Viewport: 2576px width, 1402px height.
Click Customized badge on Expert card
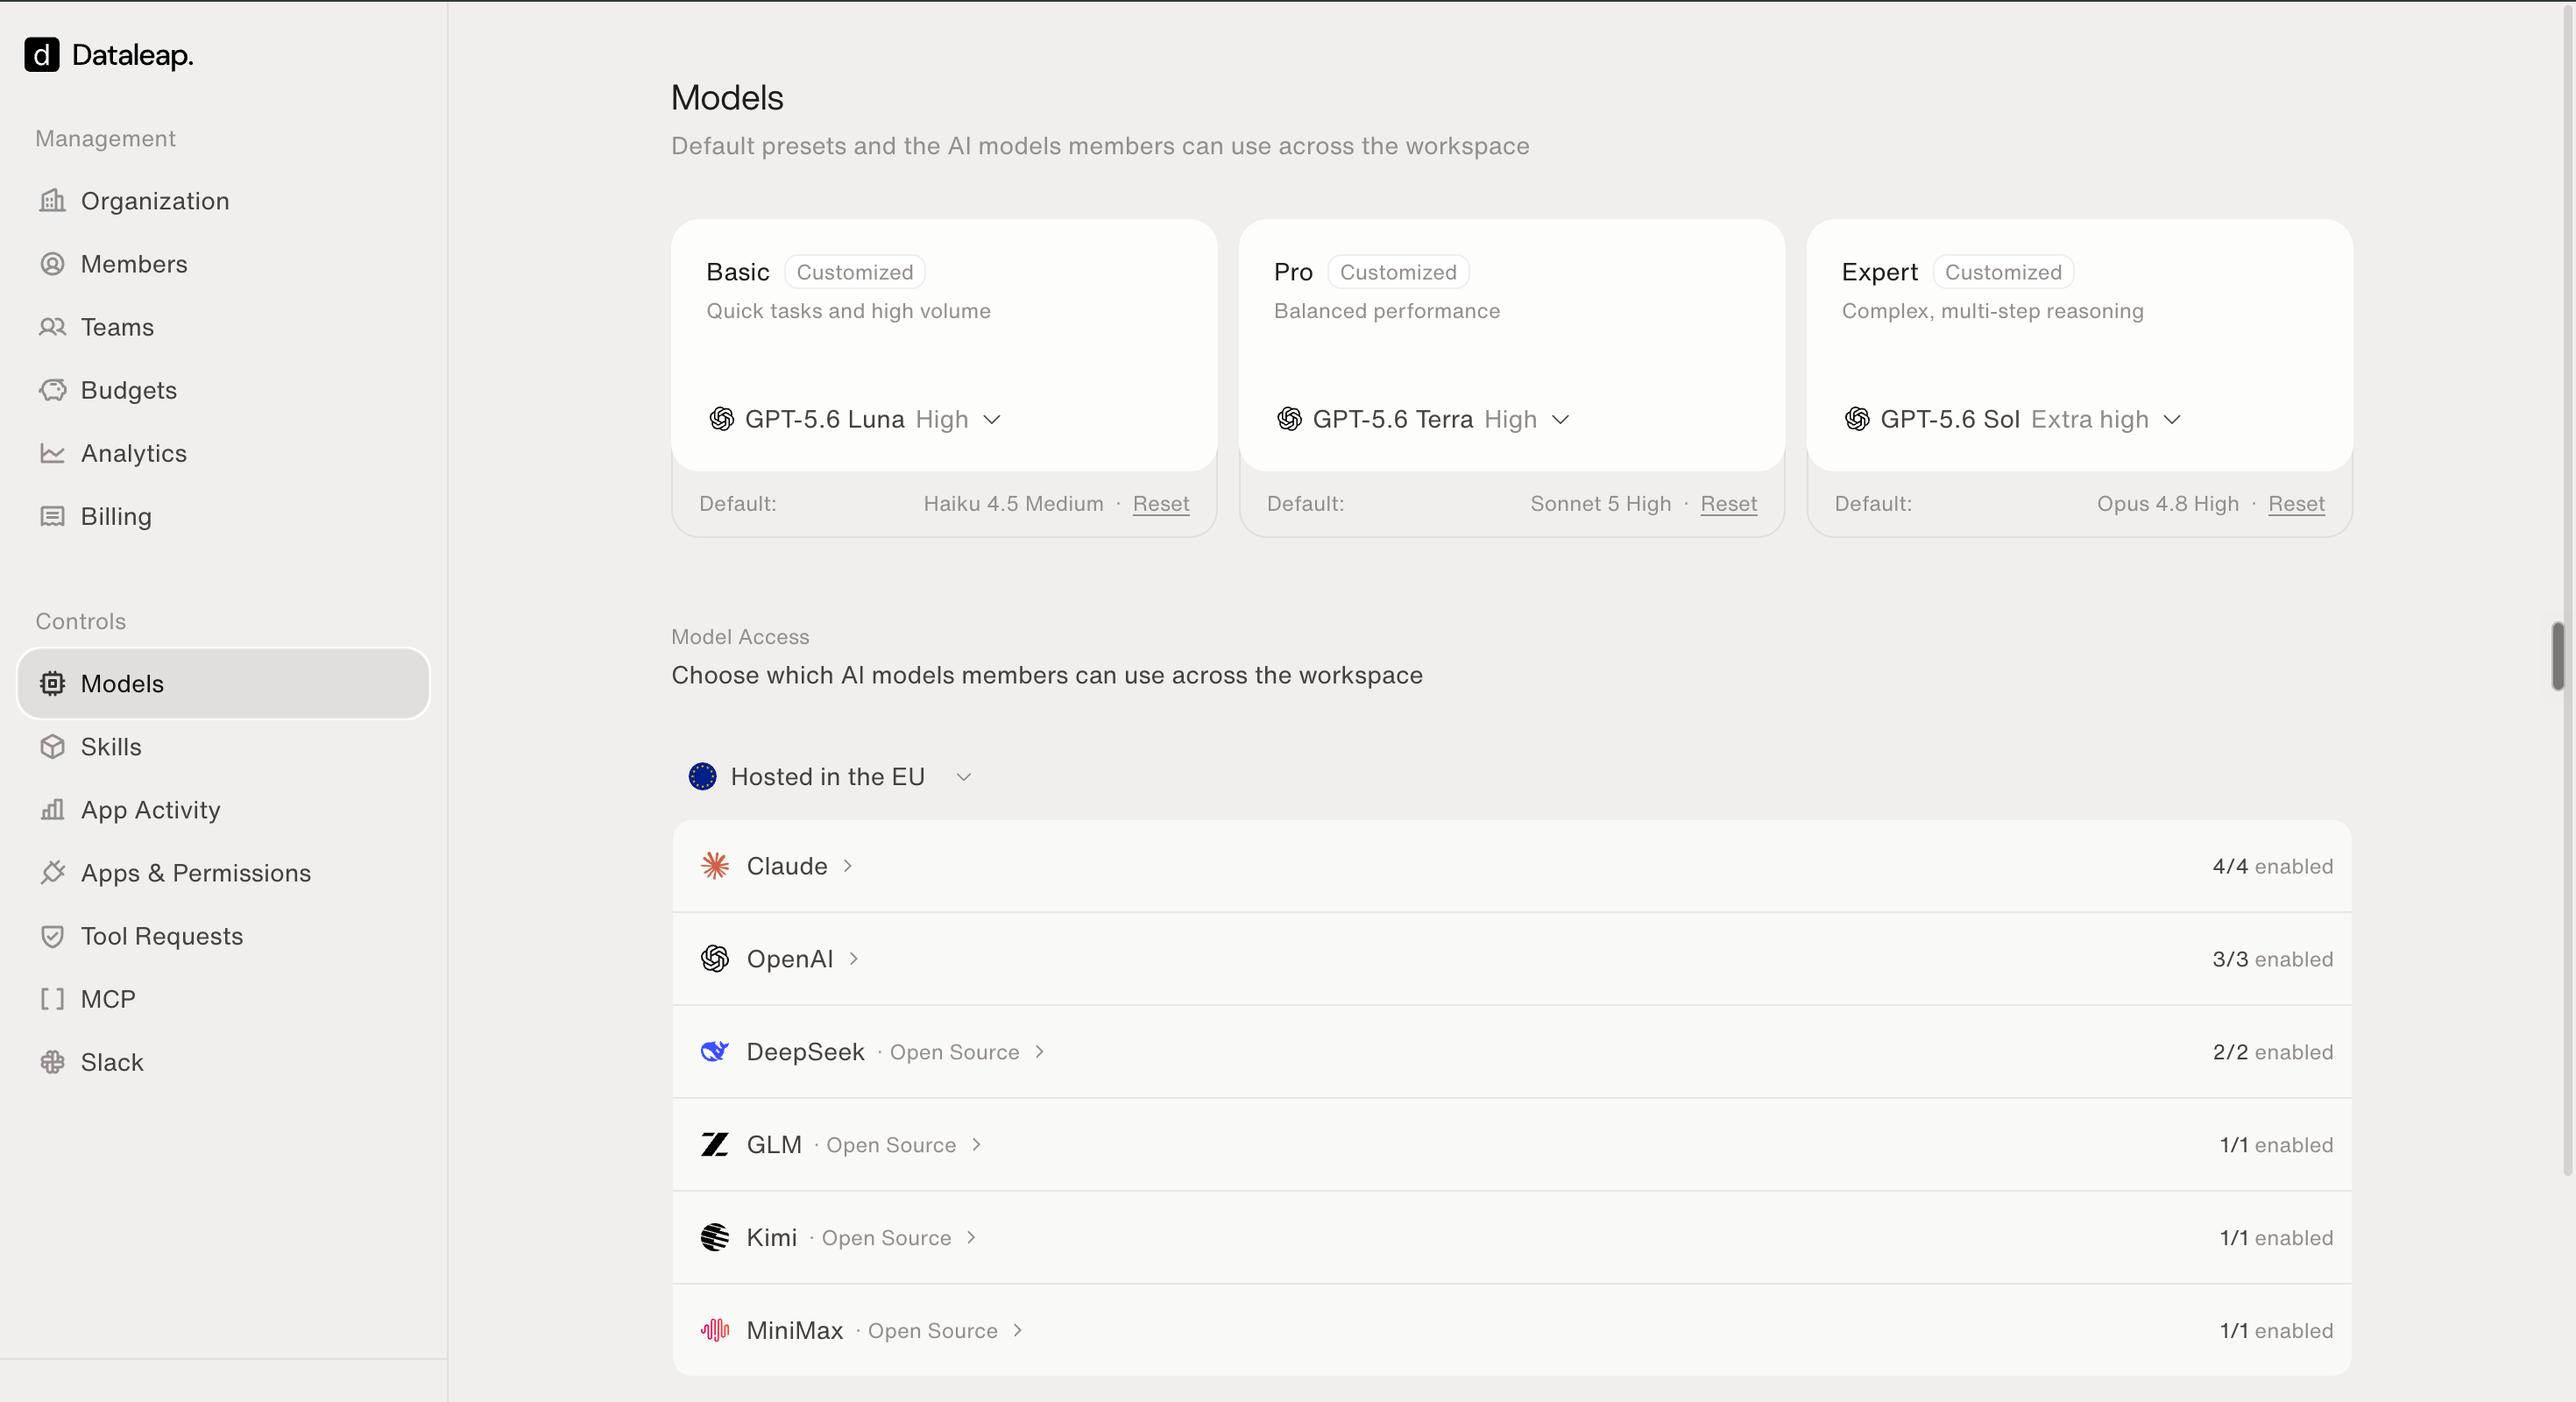2003,272
